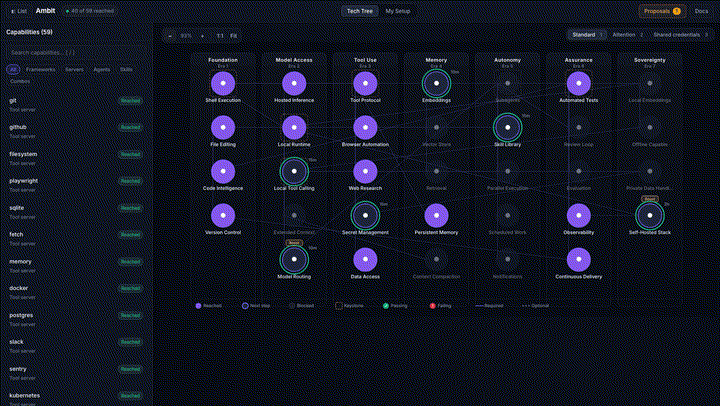Open the playwright capability row

tap(76, 185)
